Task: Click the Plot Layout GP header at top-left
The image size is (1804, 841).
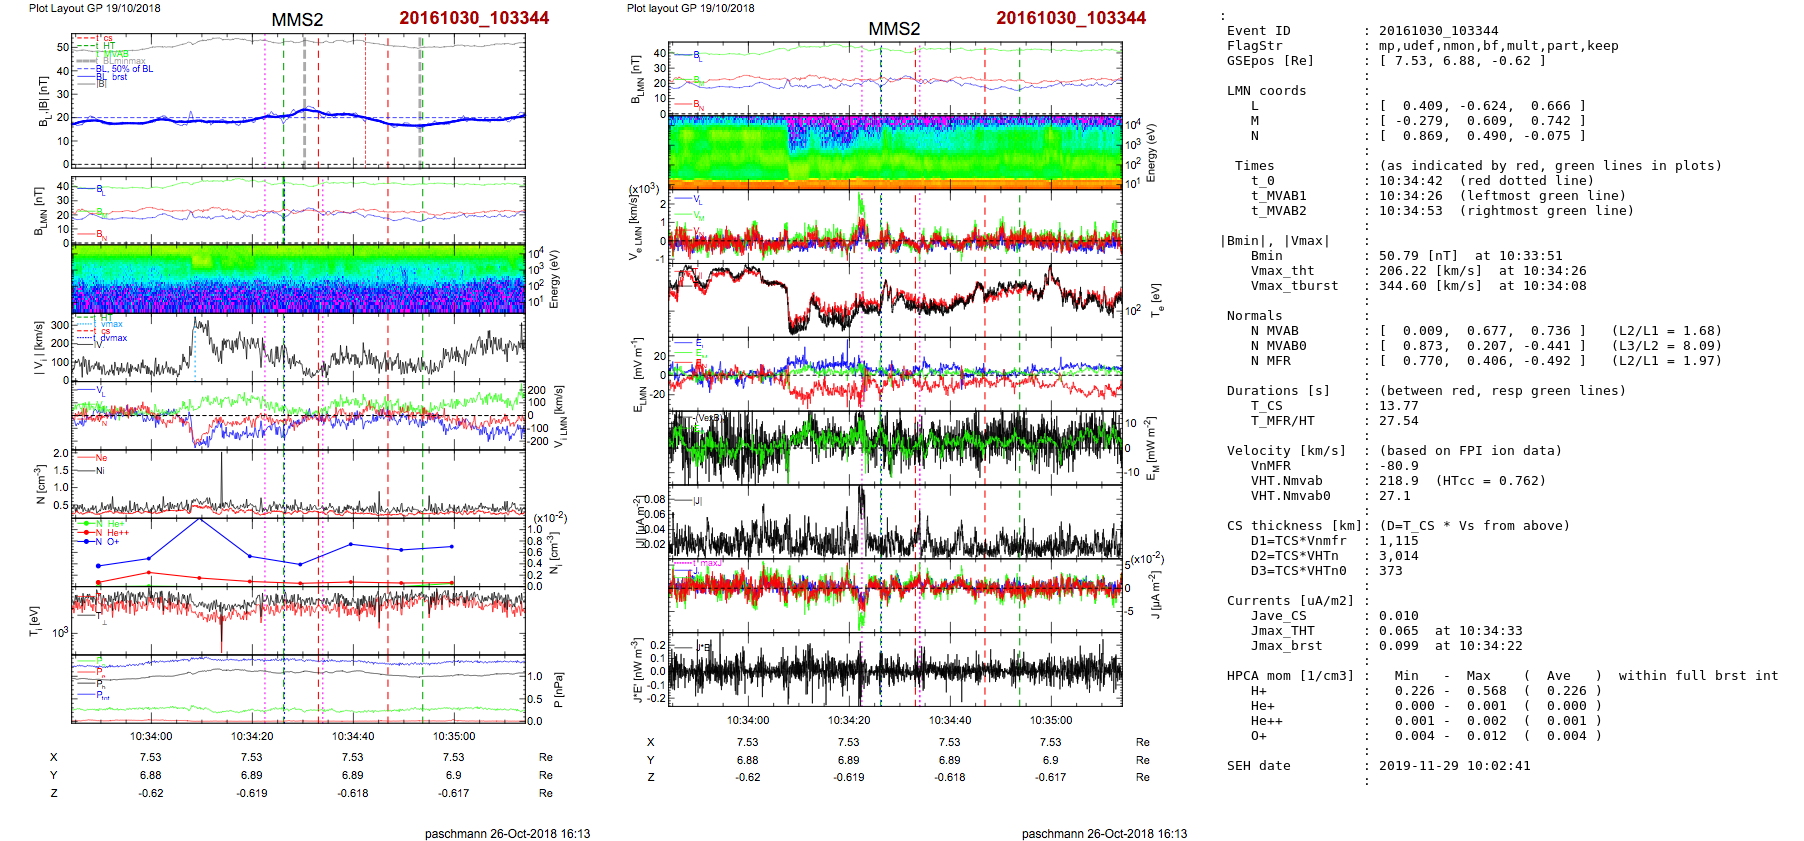Action: (x=94, y=8)
